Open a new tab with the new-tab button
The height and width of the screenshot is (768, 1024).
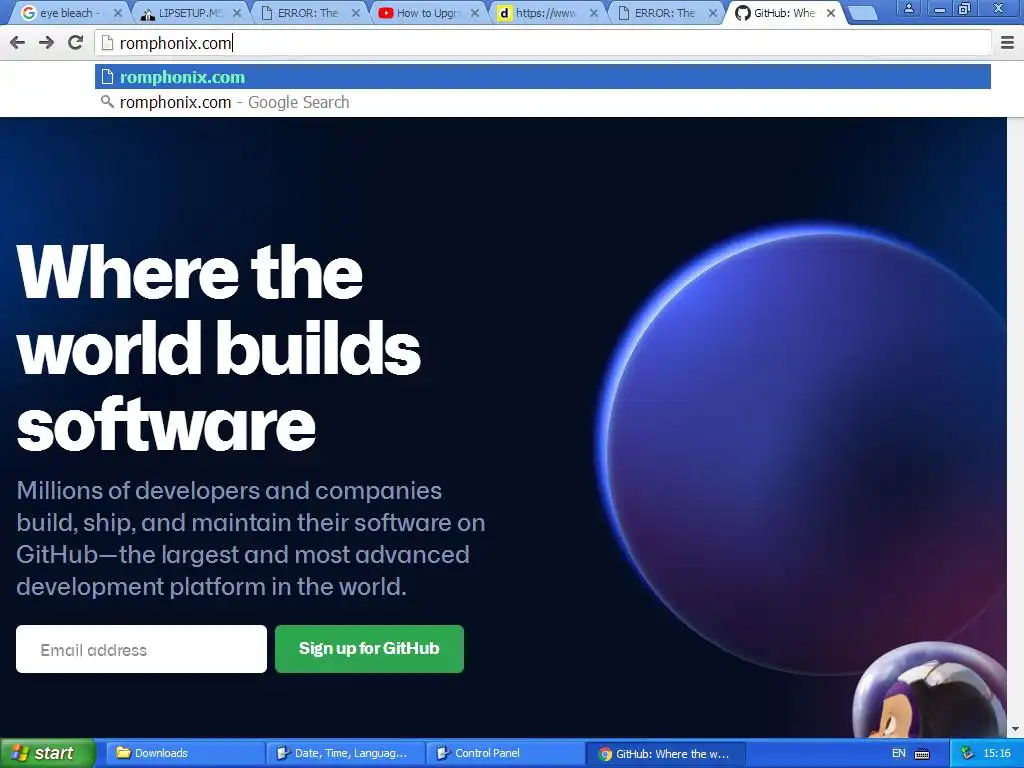(863, 14)
